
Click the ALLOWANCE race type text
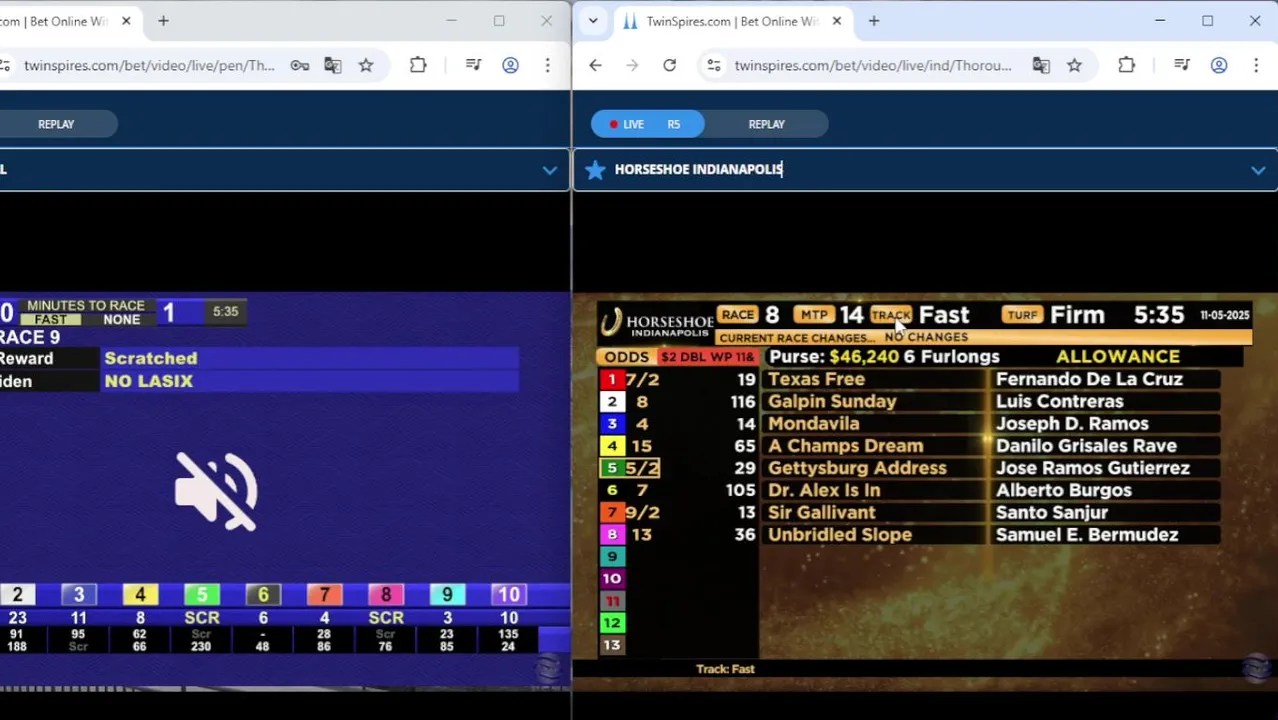coord(1118,357)
